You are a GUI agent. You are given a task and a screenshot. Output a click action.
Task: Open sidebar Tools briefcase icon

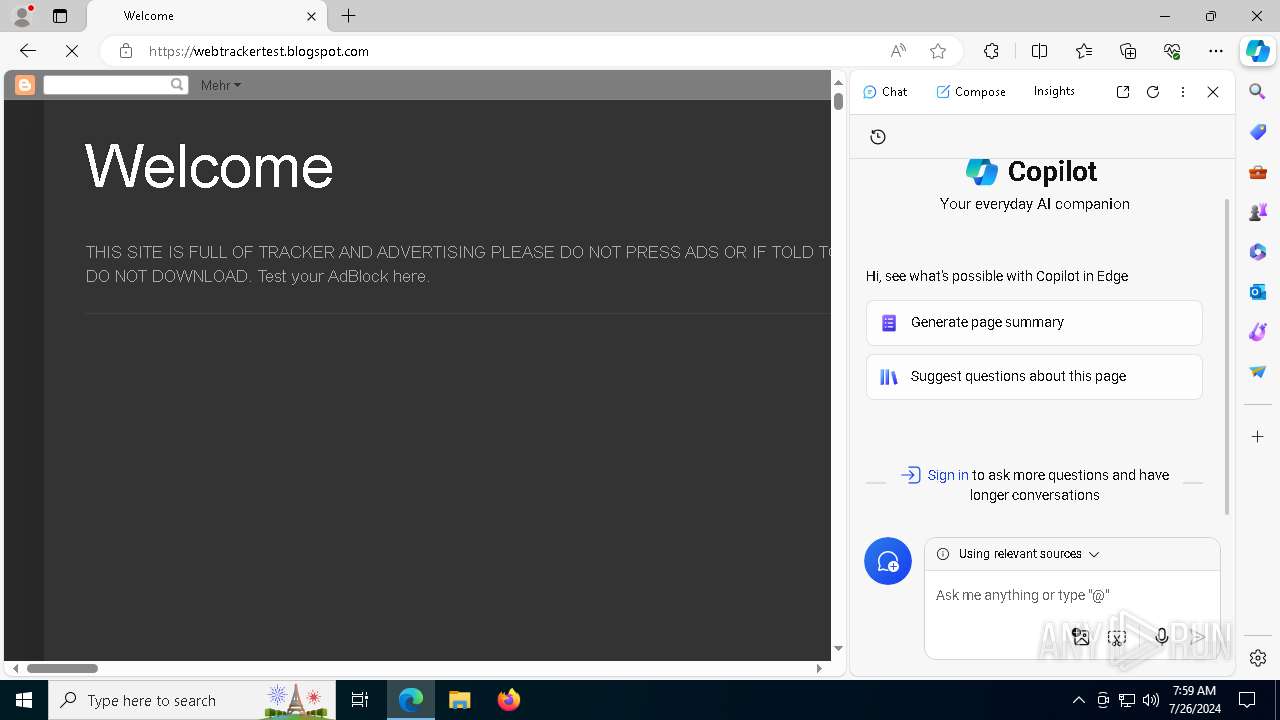coord(1258,172)
